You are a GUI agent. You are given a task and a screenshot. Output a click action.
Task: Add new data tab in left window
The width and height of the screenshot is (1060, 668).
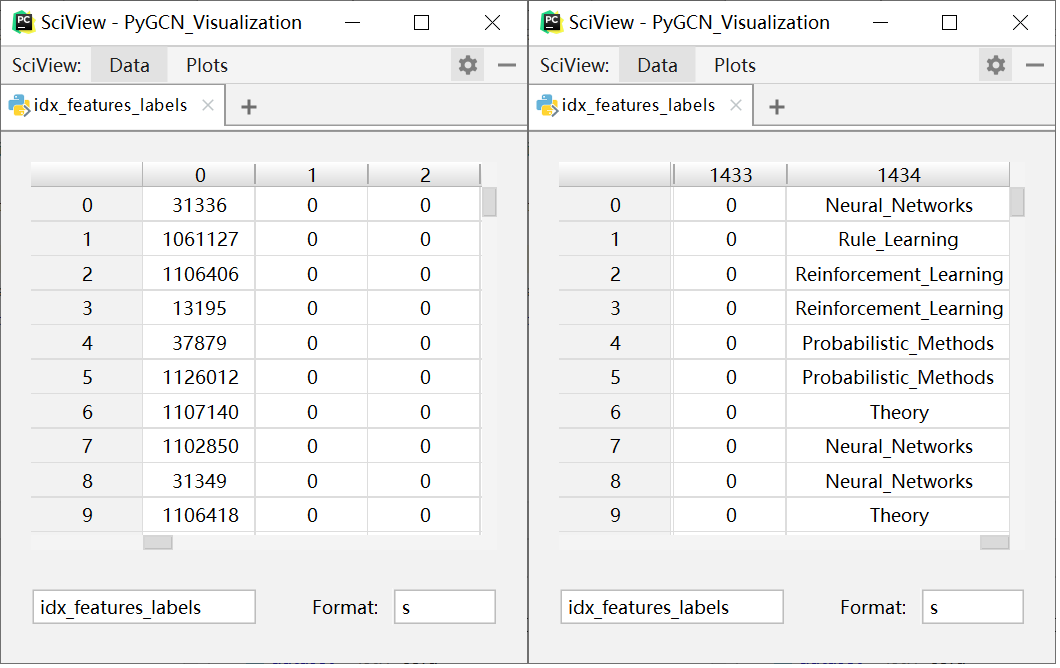pos(249,107)
